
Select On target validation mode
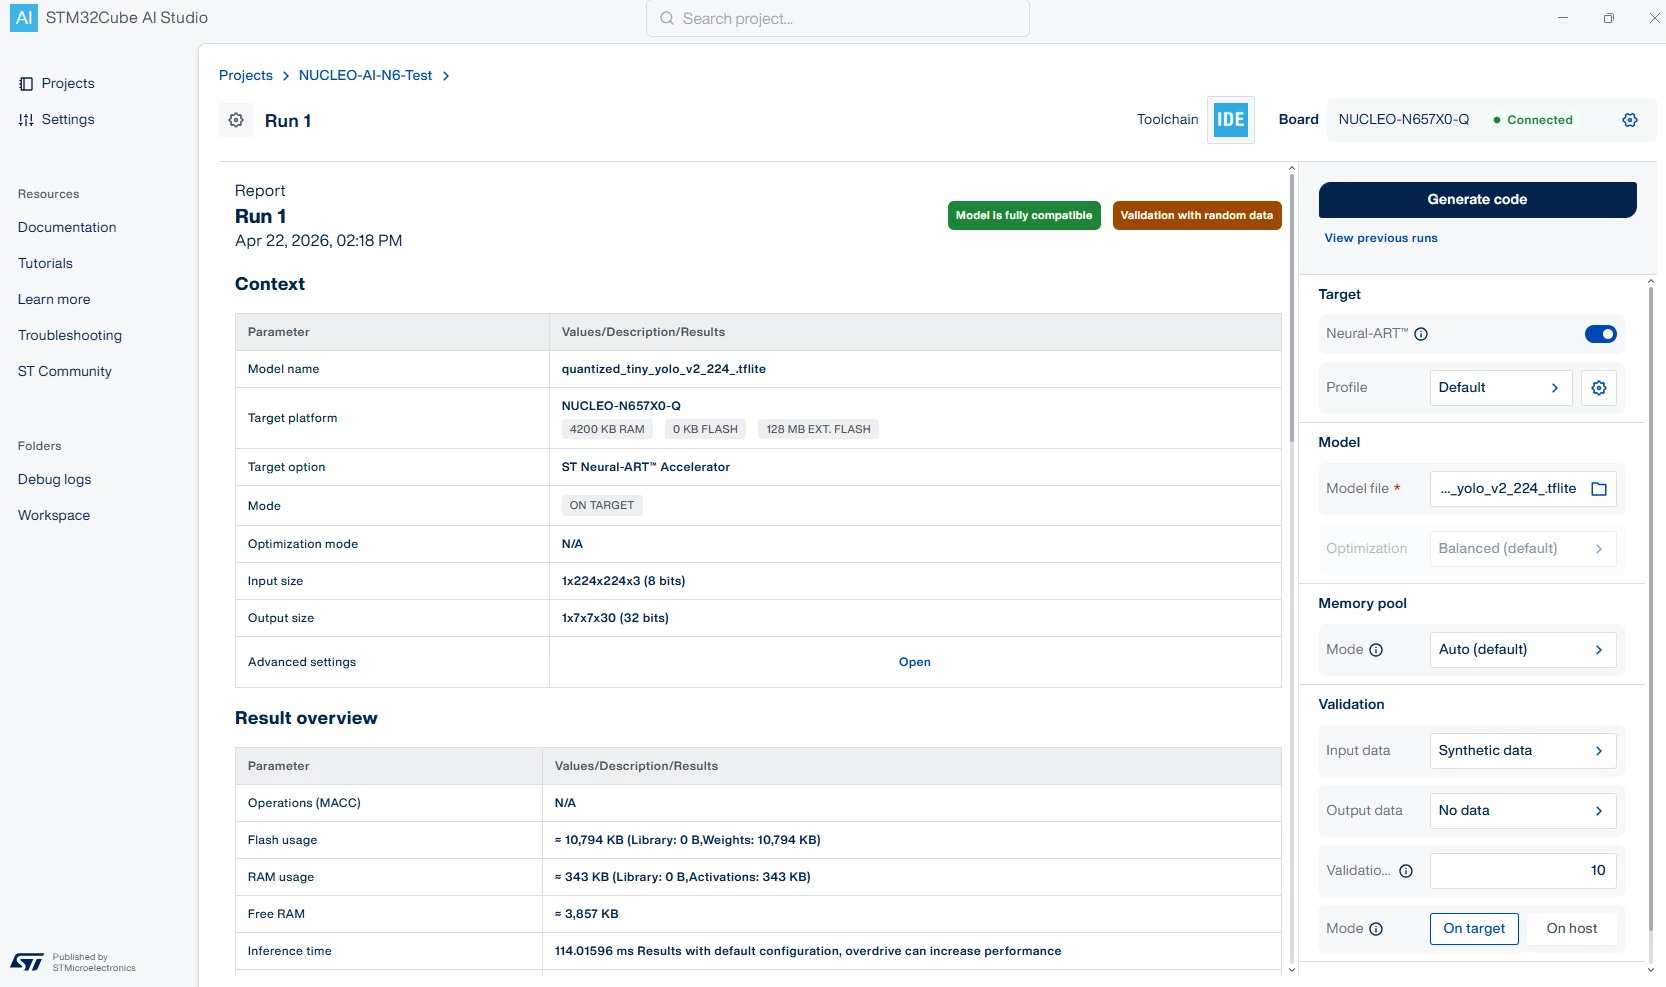click(1474, 929)
